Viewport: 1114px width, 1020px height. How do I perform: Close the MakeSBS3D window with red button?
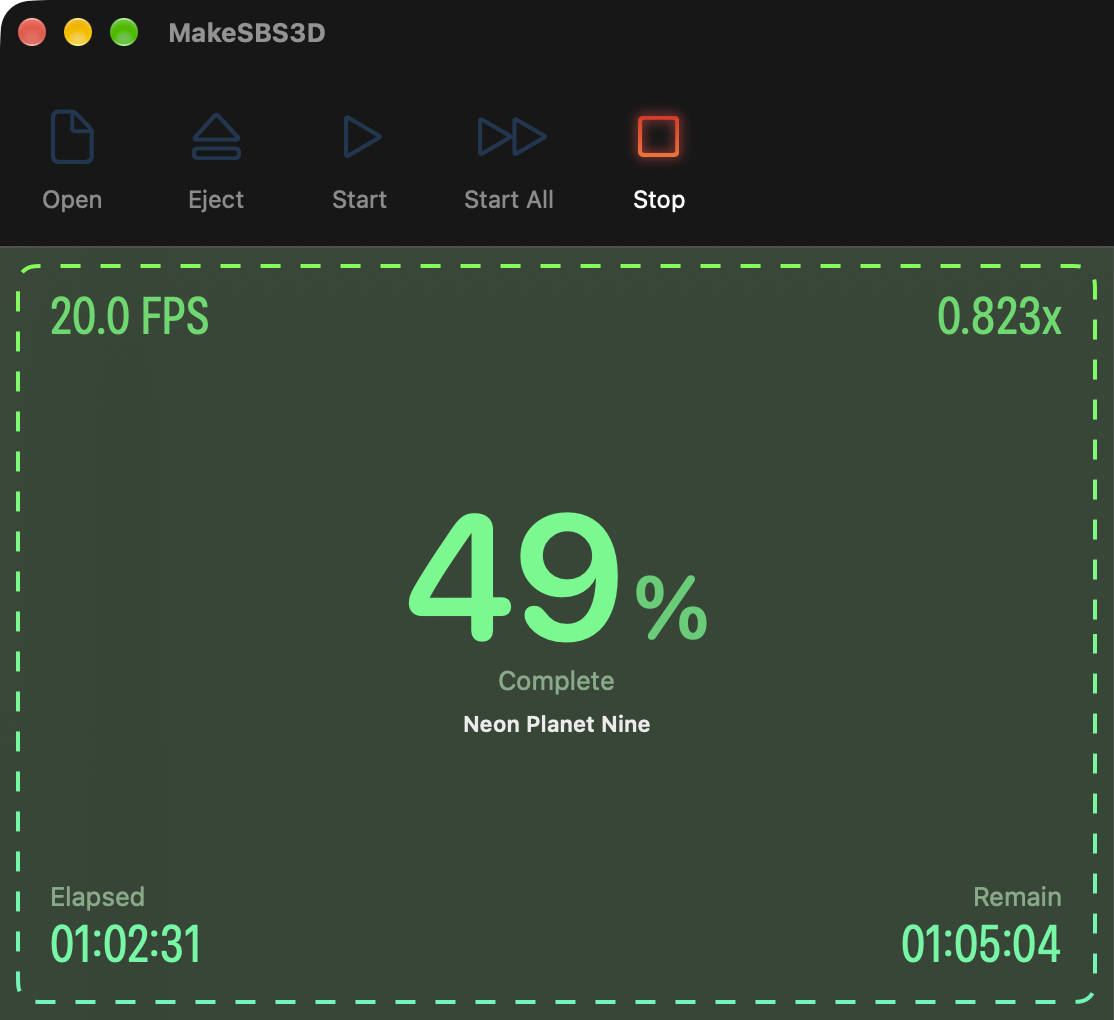32,33
